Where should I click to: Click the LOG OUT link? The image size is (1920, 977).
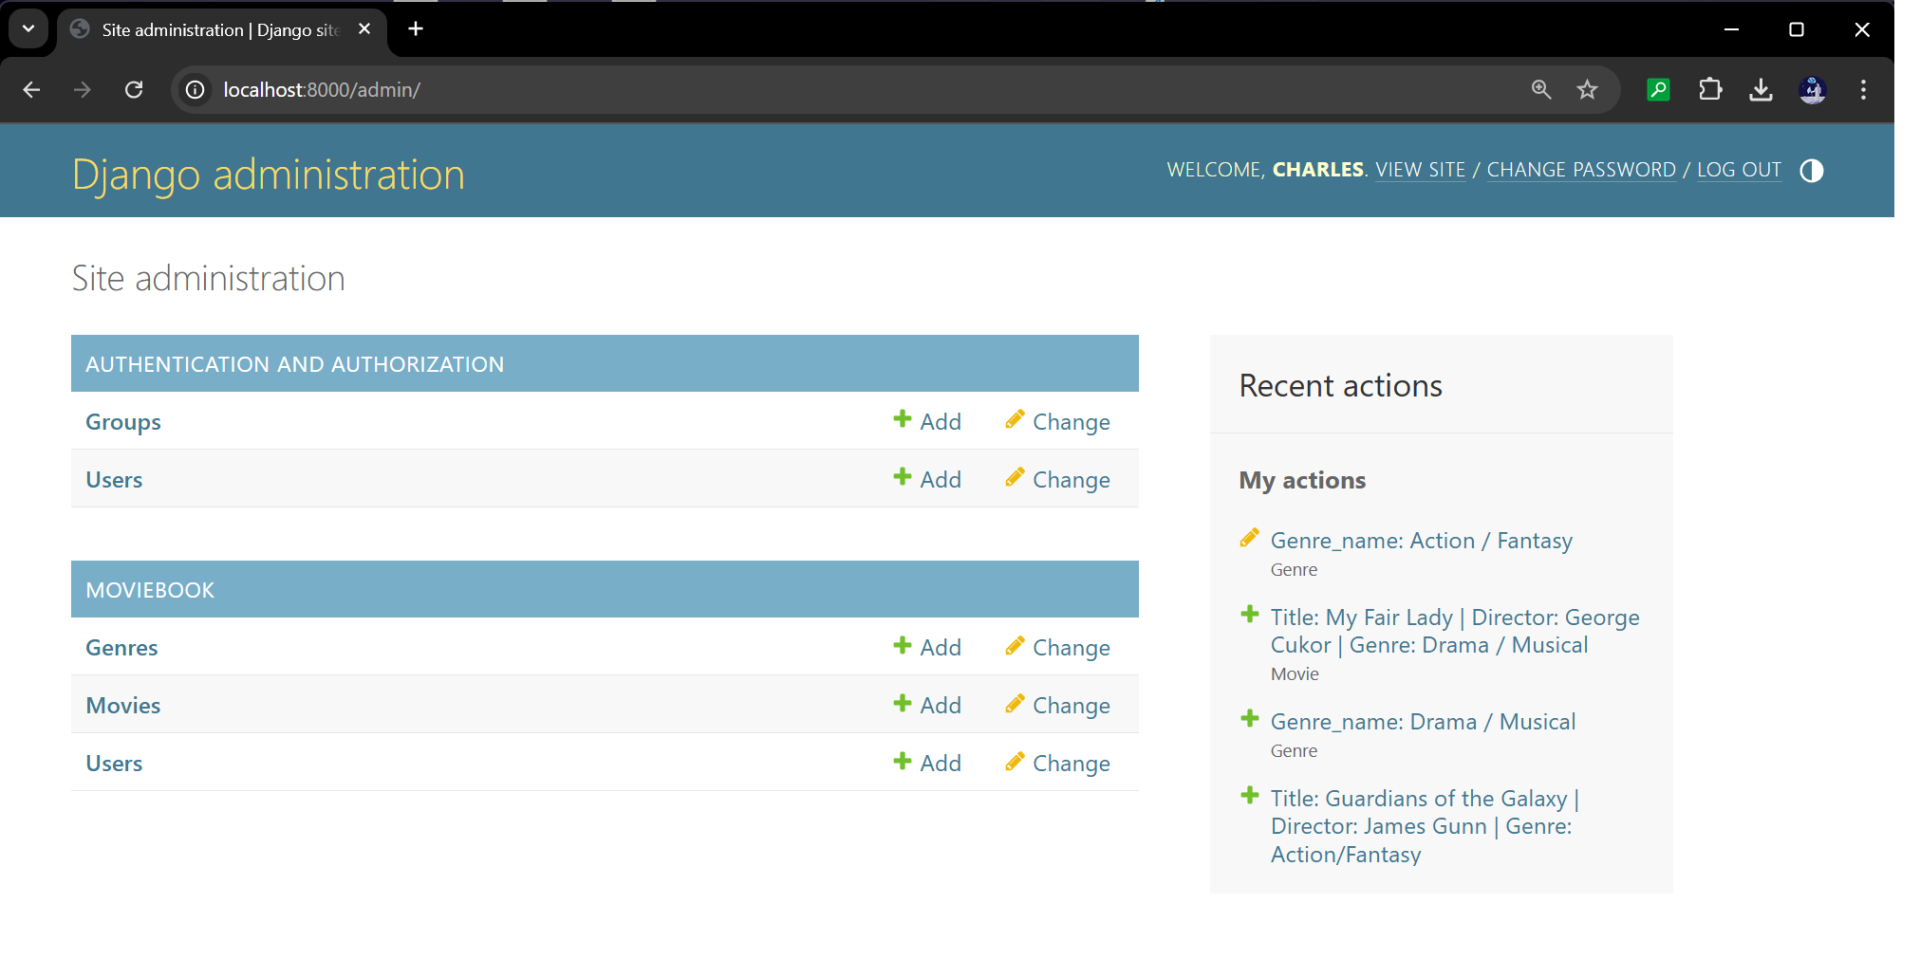coord(1738,170)
